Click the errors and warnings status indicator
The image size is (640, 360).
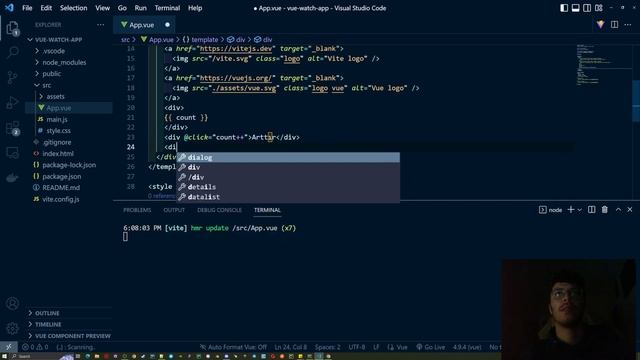point(35,347)
